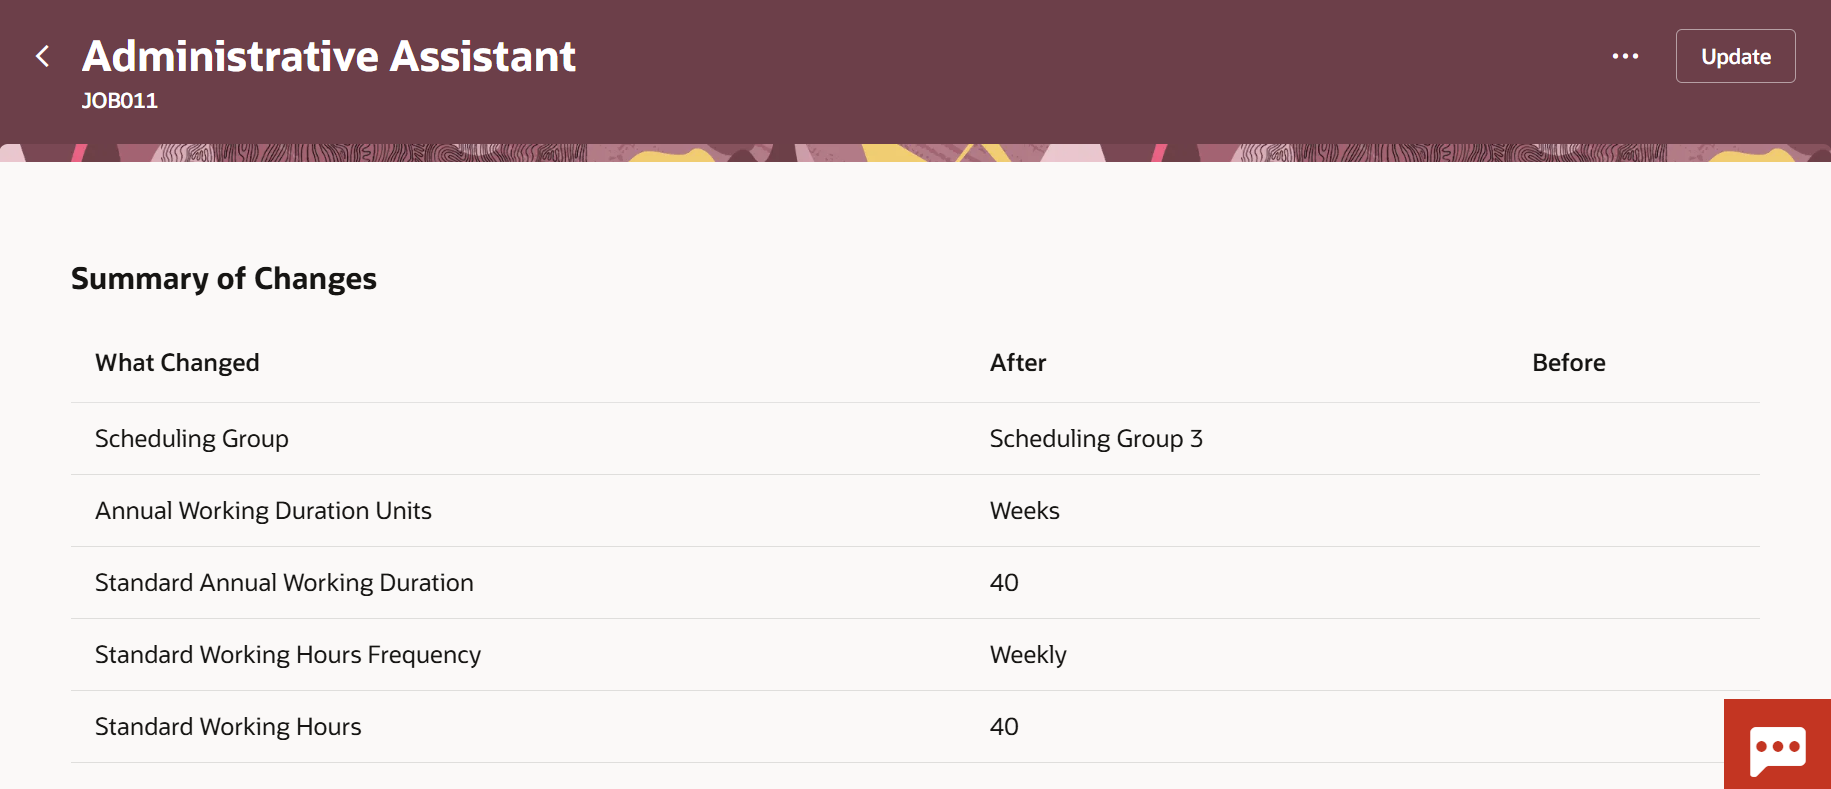1831x789 pixels.
Task: Select the Standard Working Hours Frequency label
Action: 288,655
